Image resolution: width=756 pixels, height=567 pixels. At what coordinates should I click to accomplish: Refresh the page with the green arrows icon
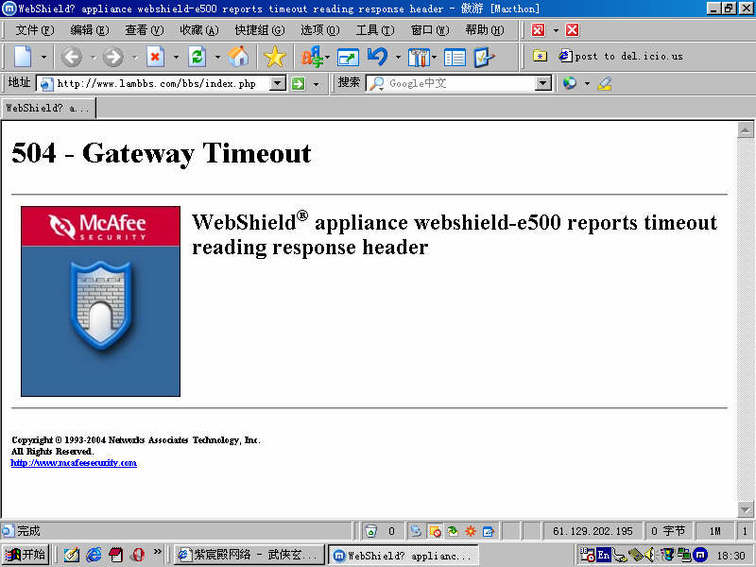coord(197,57)
